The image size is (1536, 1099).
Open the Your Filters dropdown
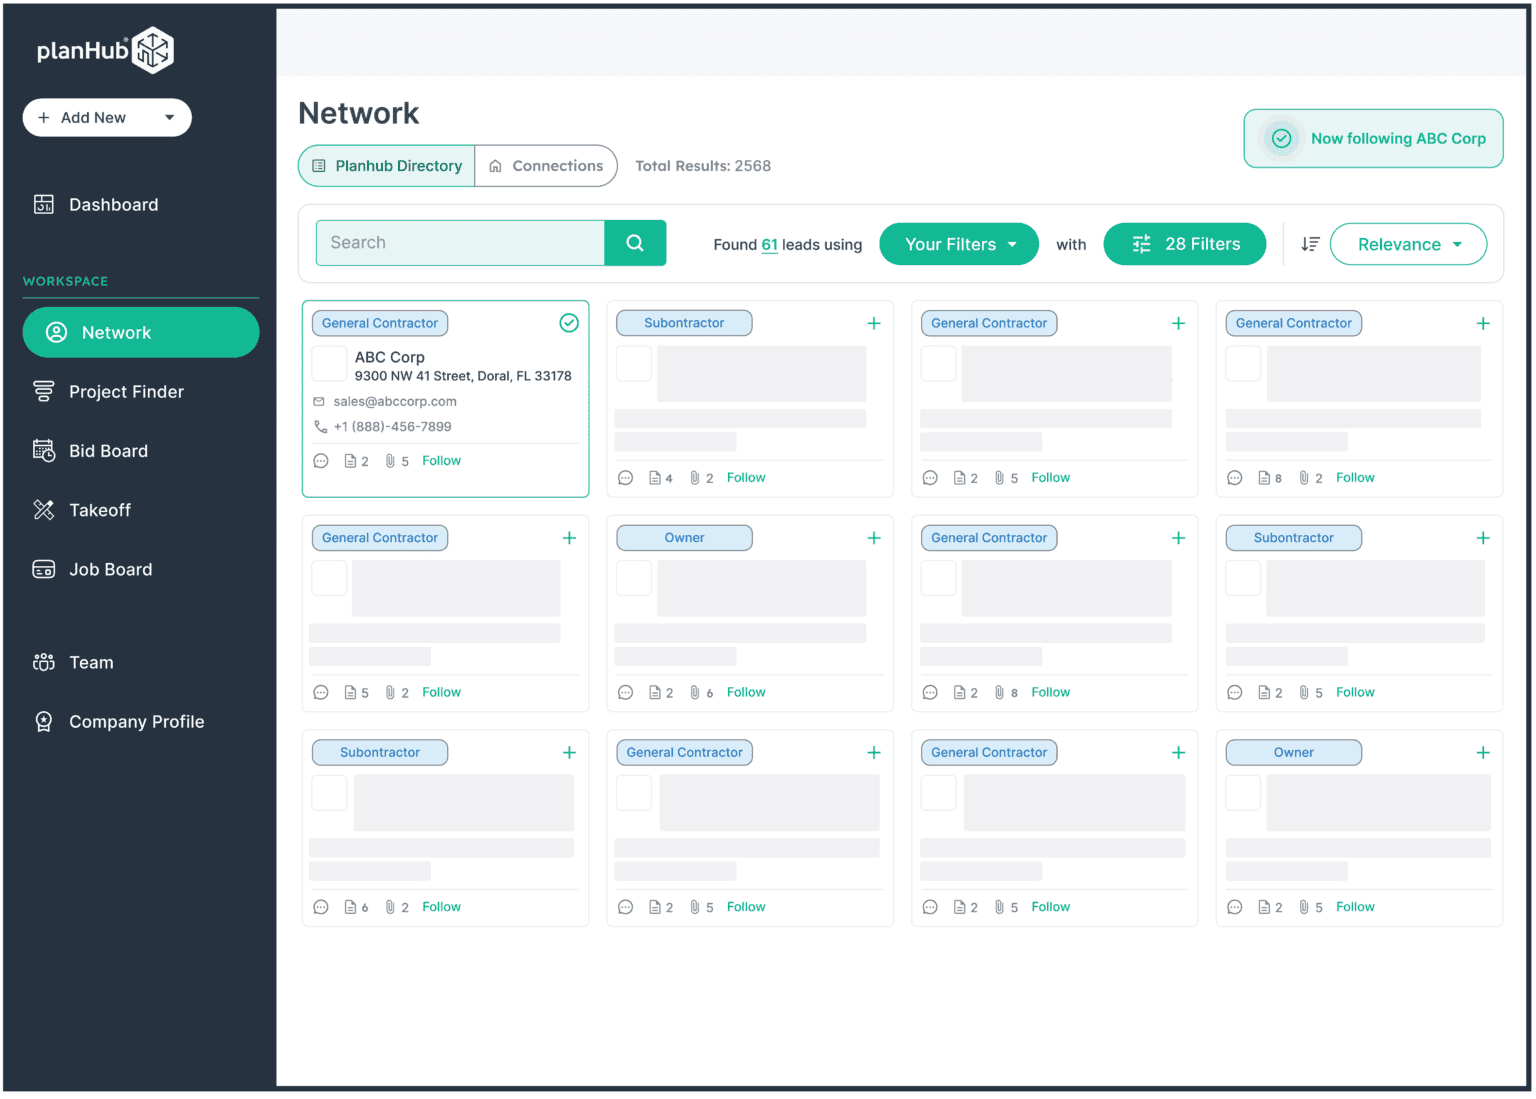(x=958, y=243)
